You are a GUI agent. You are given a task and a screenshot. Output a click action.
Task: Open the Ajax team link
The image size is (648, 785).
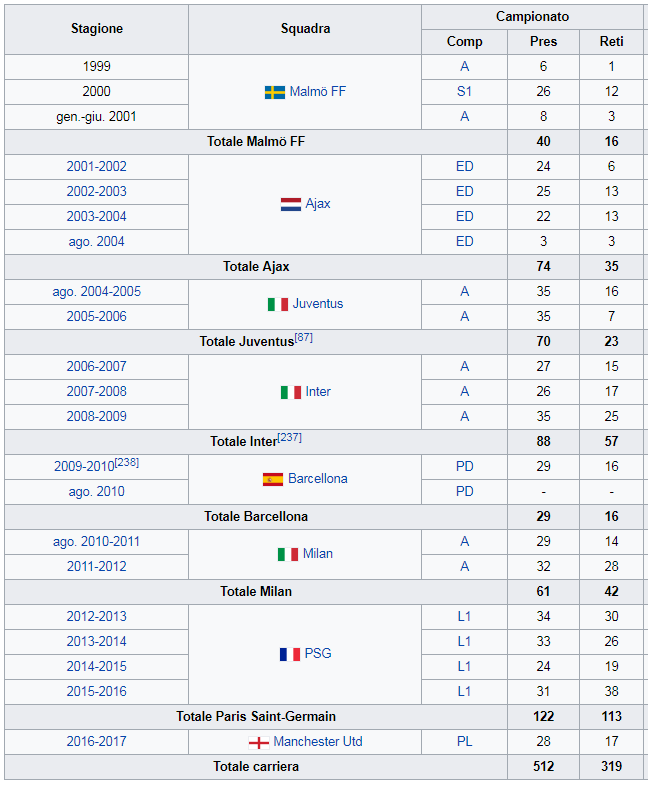point(318,204)
